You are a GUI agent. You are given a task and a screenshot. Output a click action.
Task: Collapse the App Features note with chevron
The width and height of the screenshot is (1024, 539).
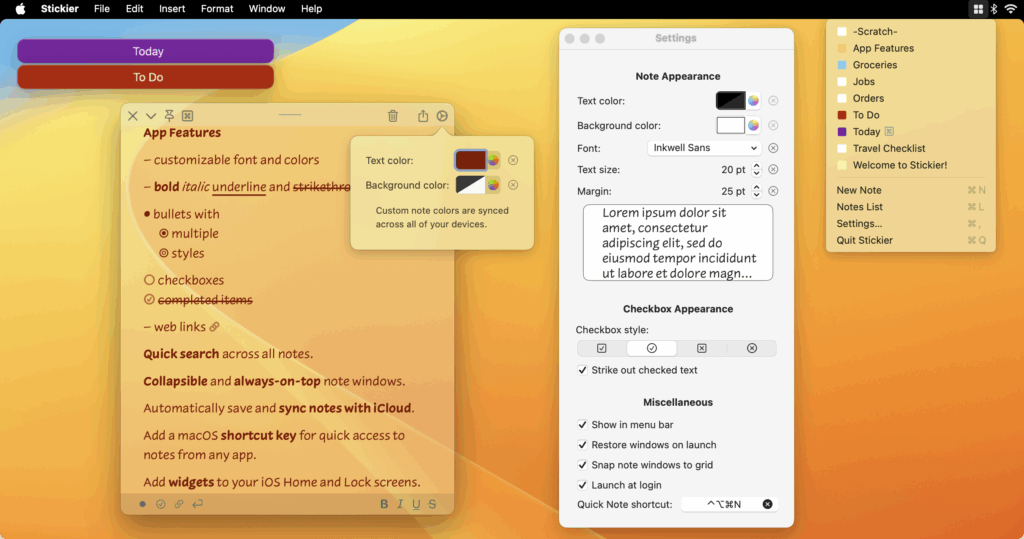pos(151,116)
